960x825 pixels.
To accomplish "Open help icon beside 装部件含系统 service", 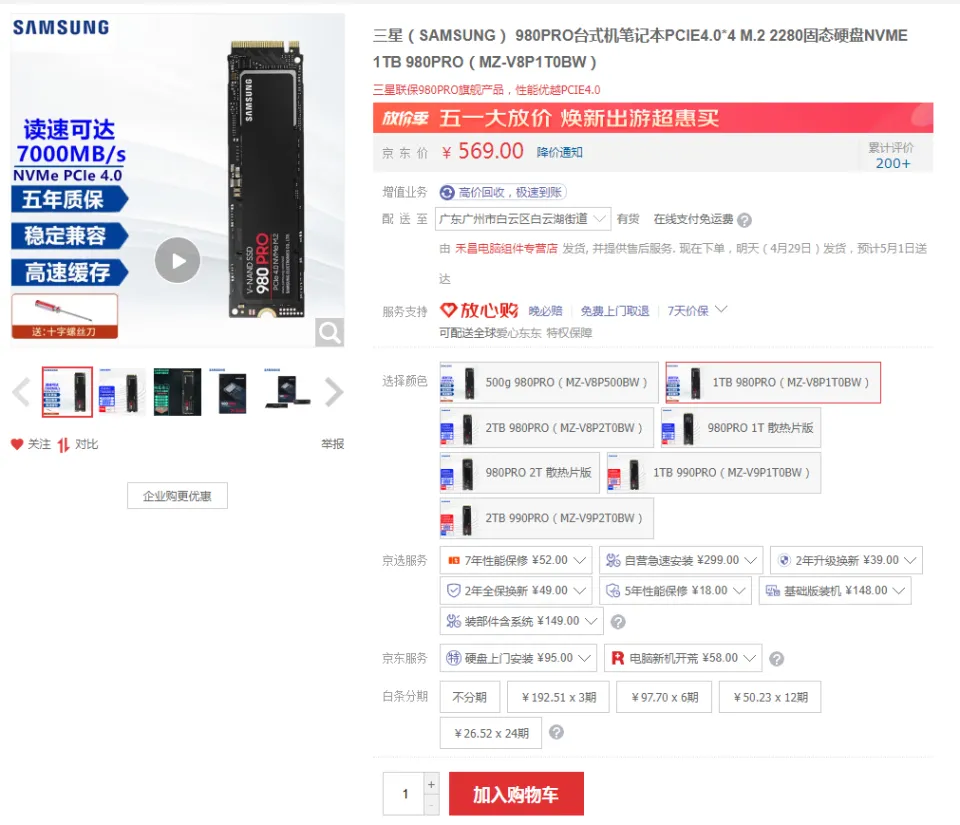I will coord(618,622).
